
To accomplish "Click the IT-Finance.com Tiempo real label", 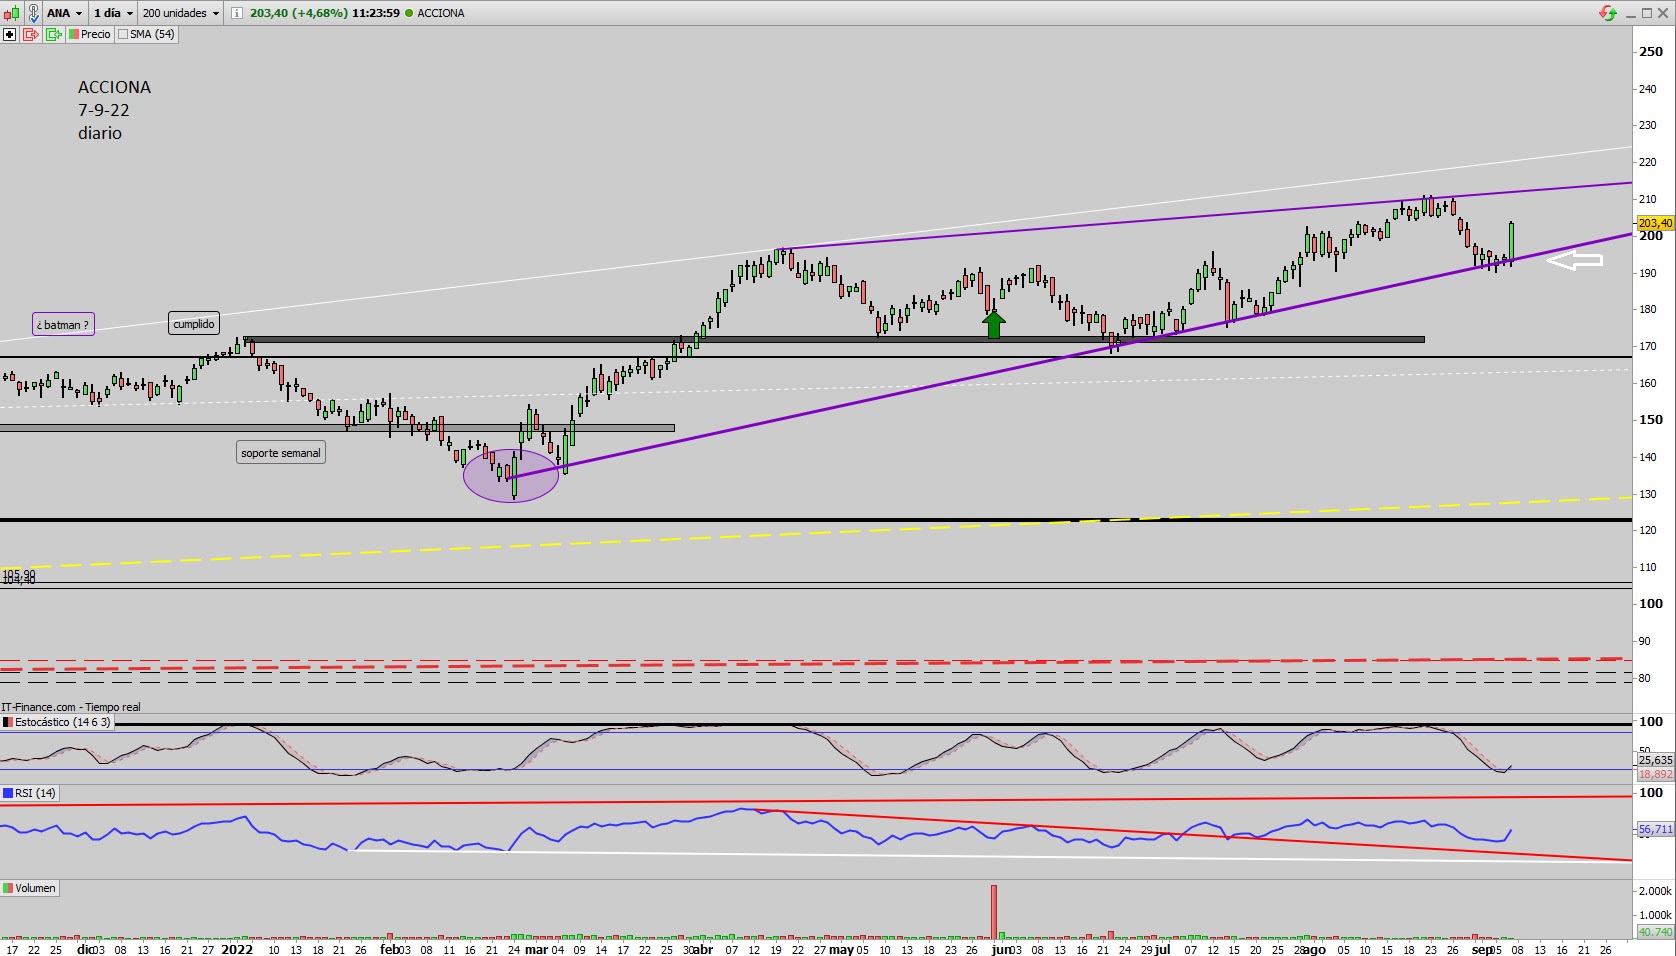I will [x=71, y=707].
